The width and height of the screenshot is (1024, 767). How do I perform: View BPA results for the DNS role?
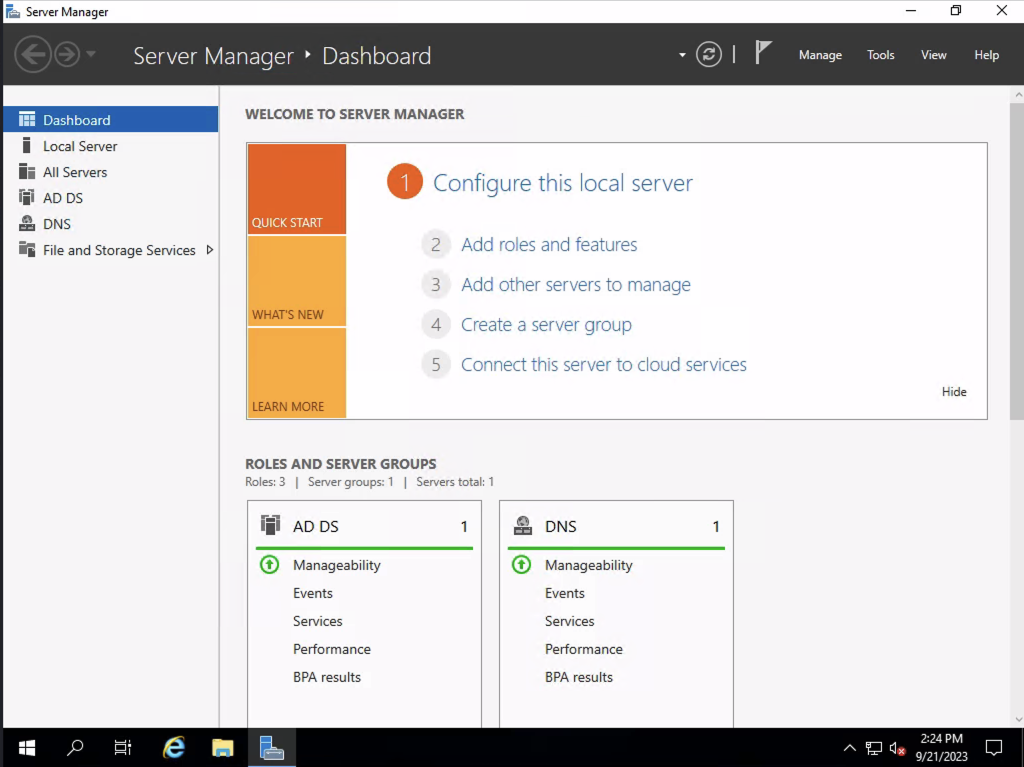579,677
